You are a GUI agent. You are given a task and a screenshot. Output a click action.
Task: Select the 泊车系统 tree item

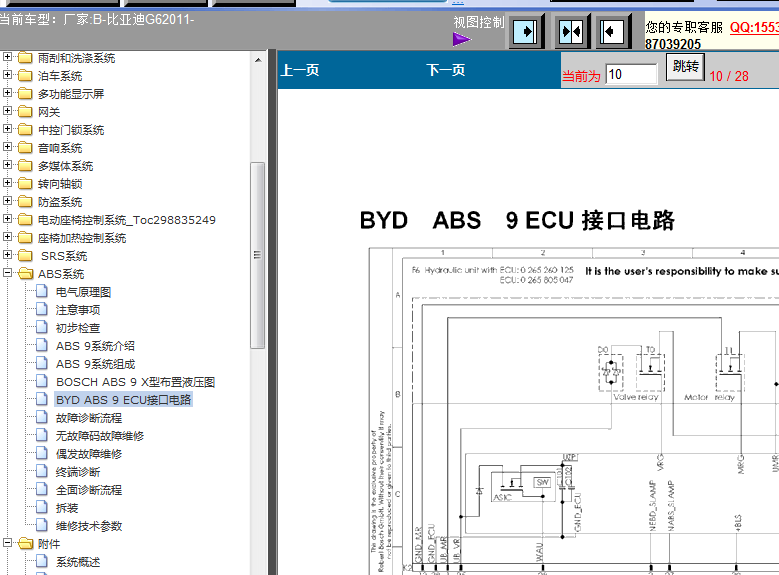(60, 76)
